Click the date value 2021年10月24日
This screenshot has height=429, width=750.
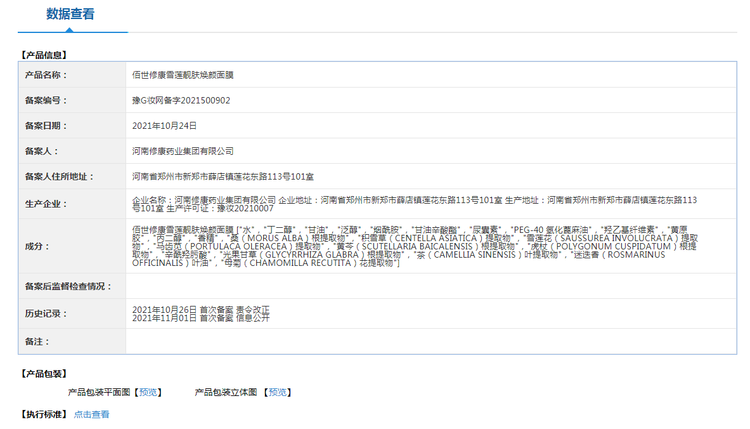[164, 126]
